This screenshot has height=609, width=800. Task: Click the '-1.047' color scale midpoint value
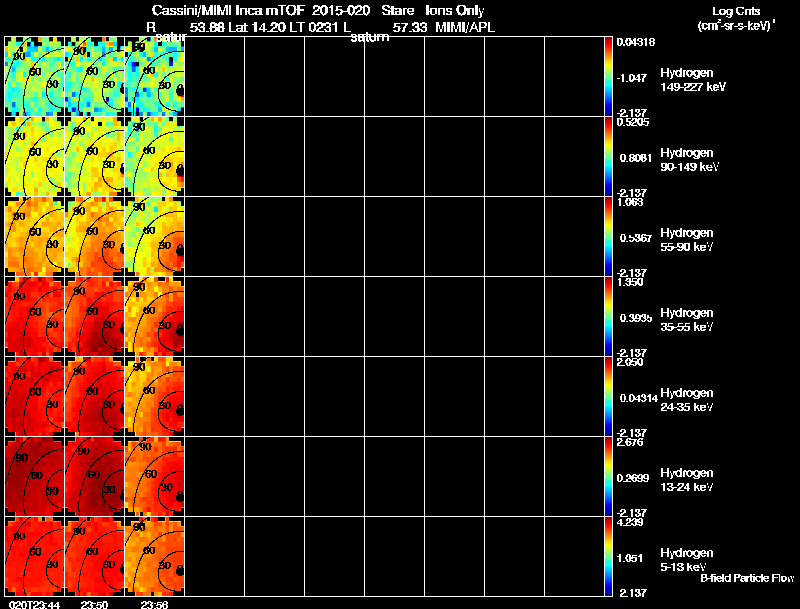(632, 78)
